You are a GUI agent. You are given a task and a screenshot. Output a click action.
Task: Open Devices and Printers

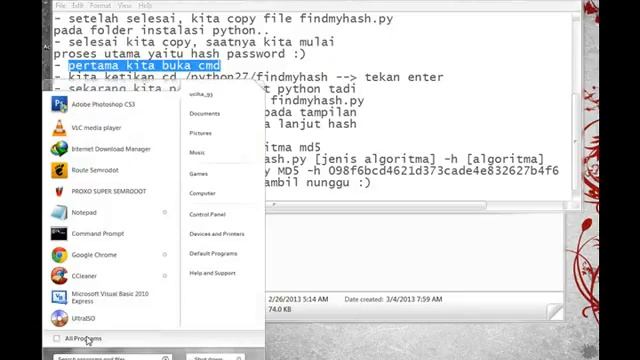(x=217, y=234)
